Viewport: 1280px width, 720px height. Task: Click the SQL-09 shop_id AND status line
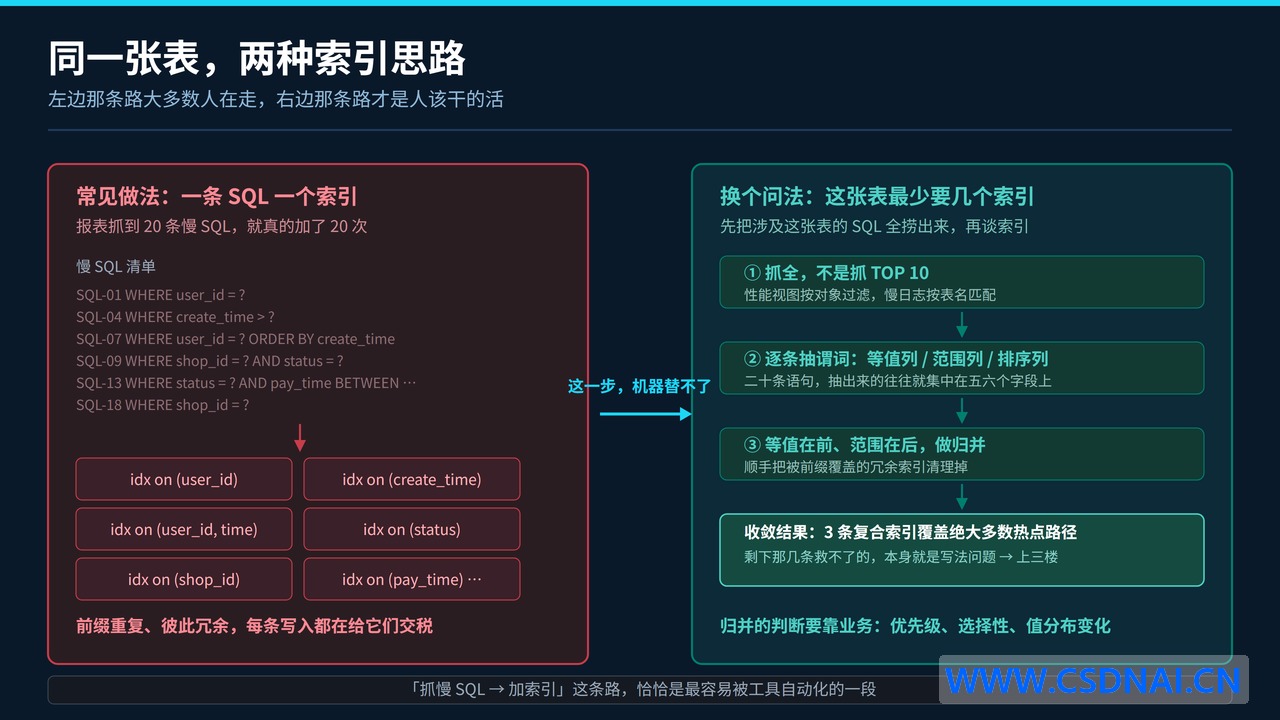point(210,361)
